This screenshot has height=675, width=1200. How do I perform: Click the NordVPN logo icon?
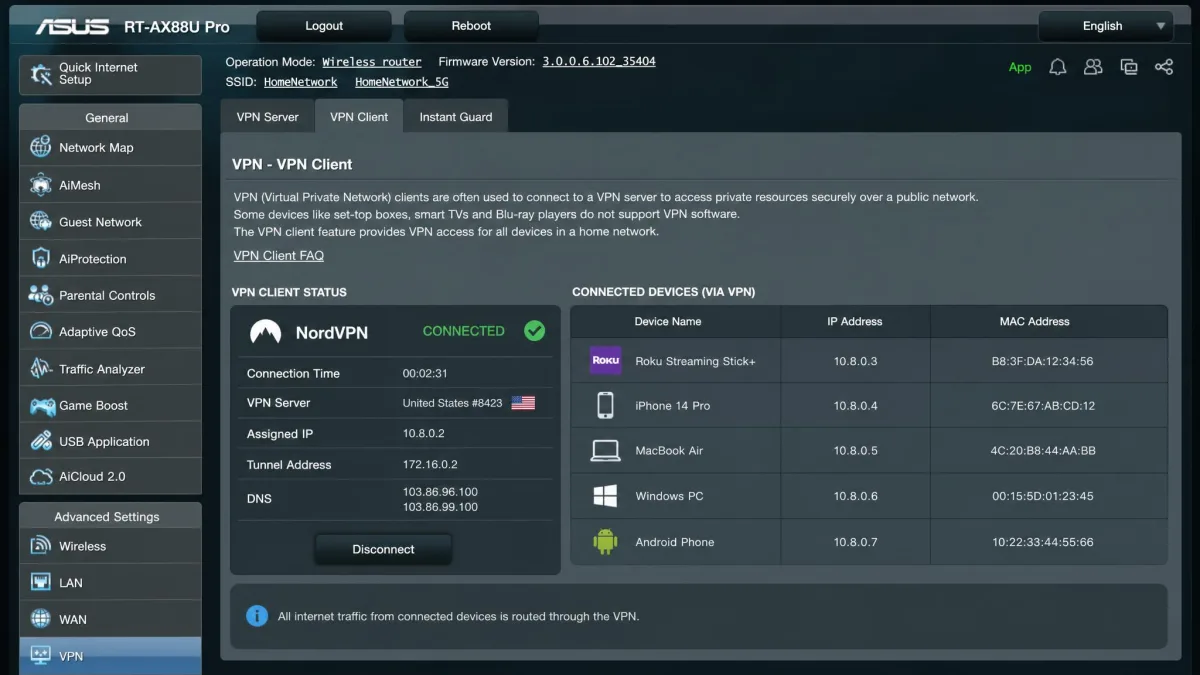click(x=265, y=332)
